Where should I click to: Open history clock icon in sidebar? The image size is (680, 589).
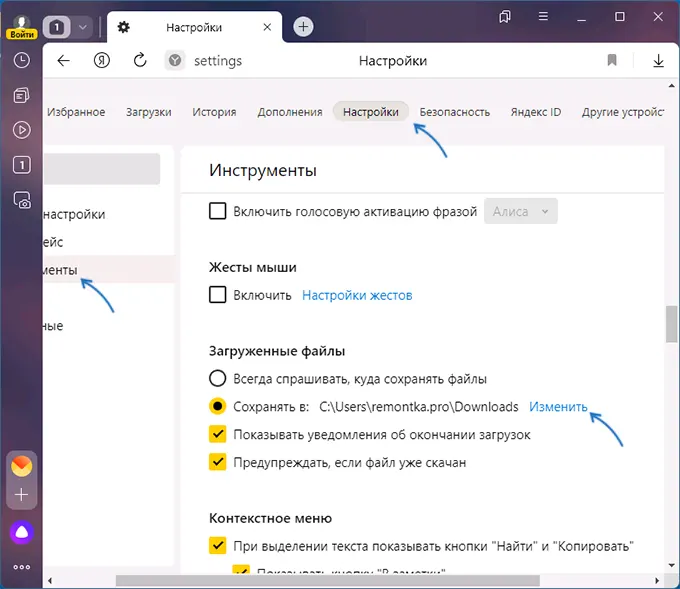pyautogui.click(x=22, y=60)
